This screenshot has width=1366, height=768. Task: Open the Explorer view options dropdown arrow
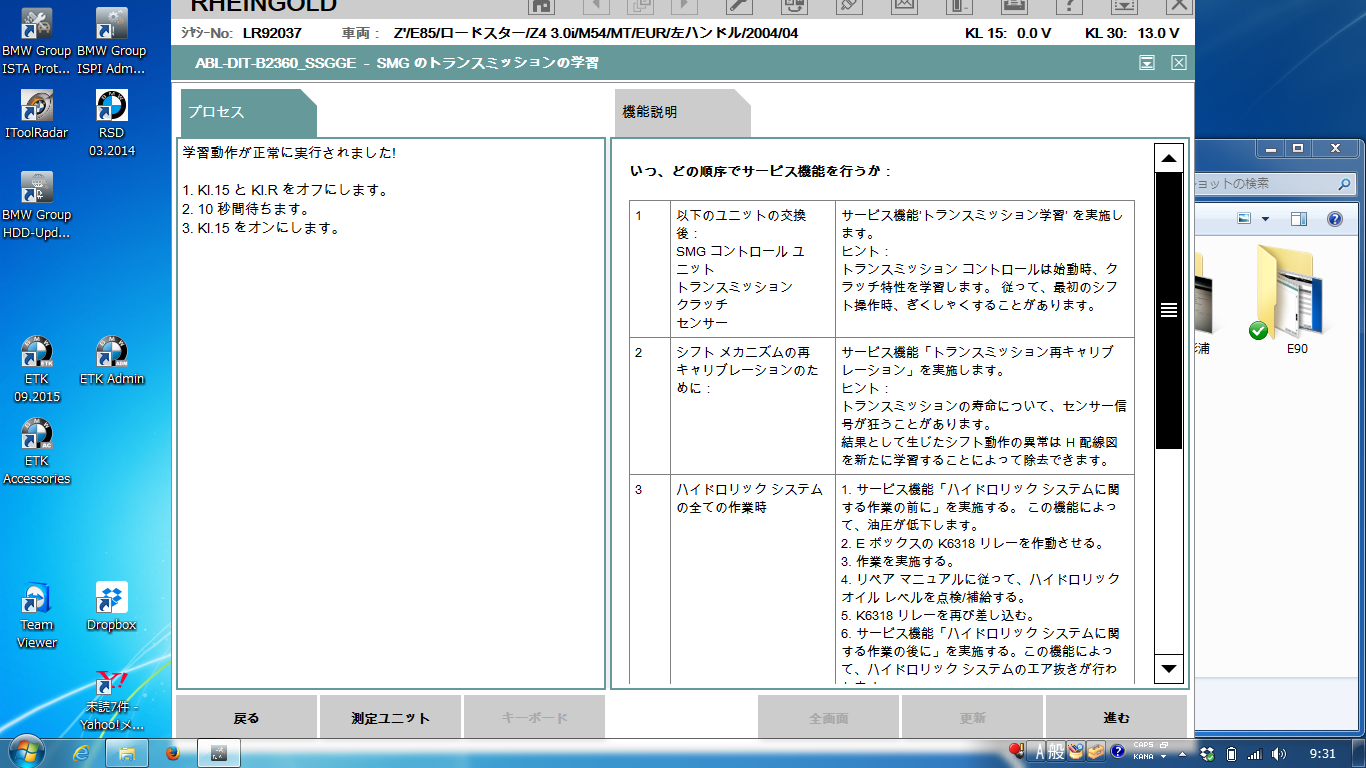(x=1264, y=219)
